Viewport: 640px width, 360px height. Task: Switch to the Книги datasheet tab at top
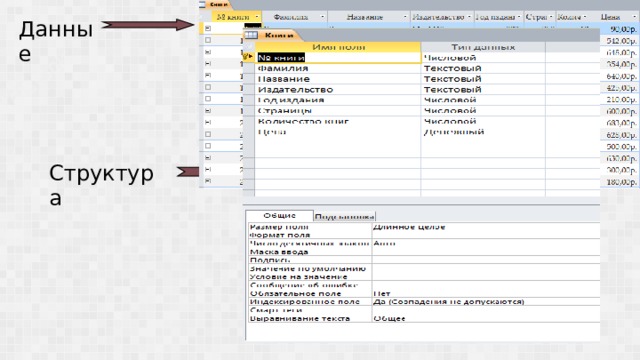click(x=218, y=4)
